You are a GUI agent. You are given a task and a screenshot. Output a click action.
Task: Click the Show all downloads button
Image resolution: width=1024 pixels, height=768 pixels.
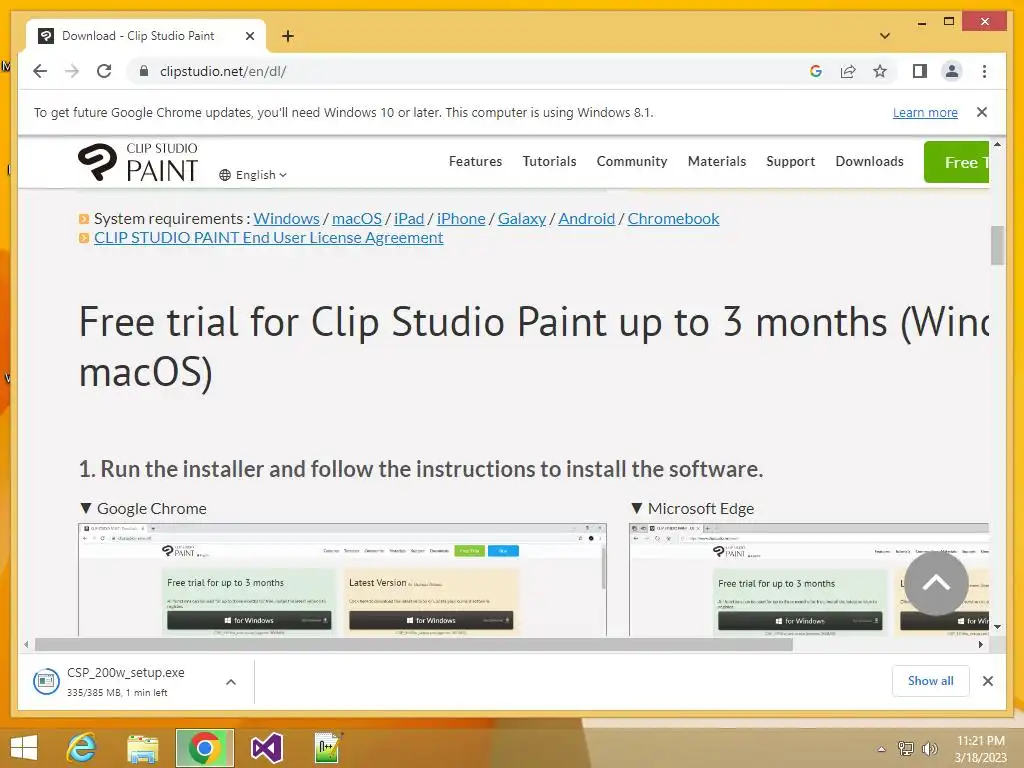931,681
